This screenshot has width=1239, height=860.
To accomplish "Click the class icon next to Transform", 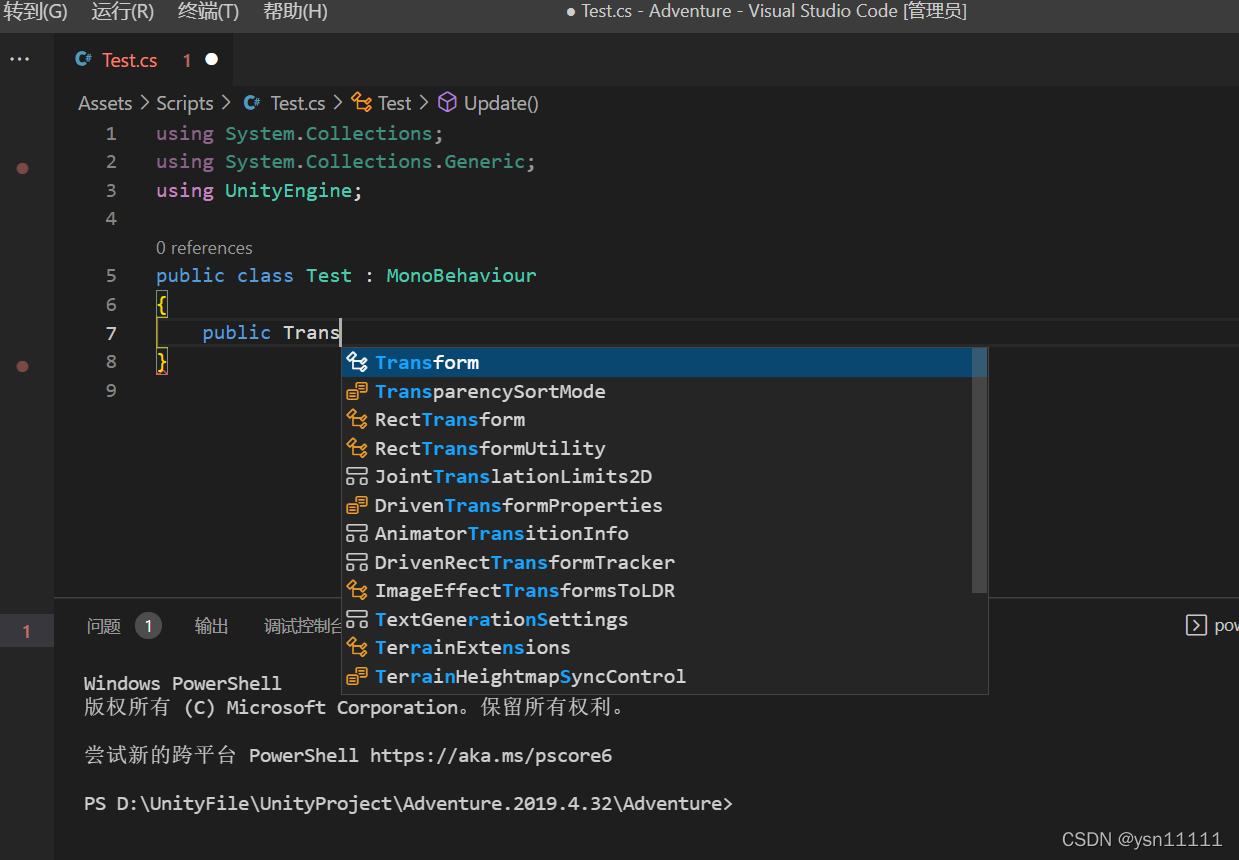I will [357, 362].
